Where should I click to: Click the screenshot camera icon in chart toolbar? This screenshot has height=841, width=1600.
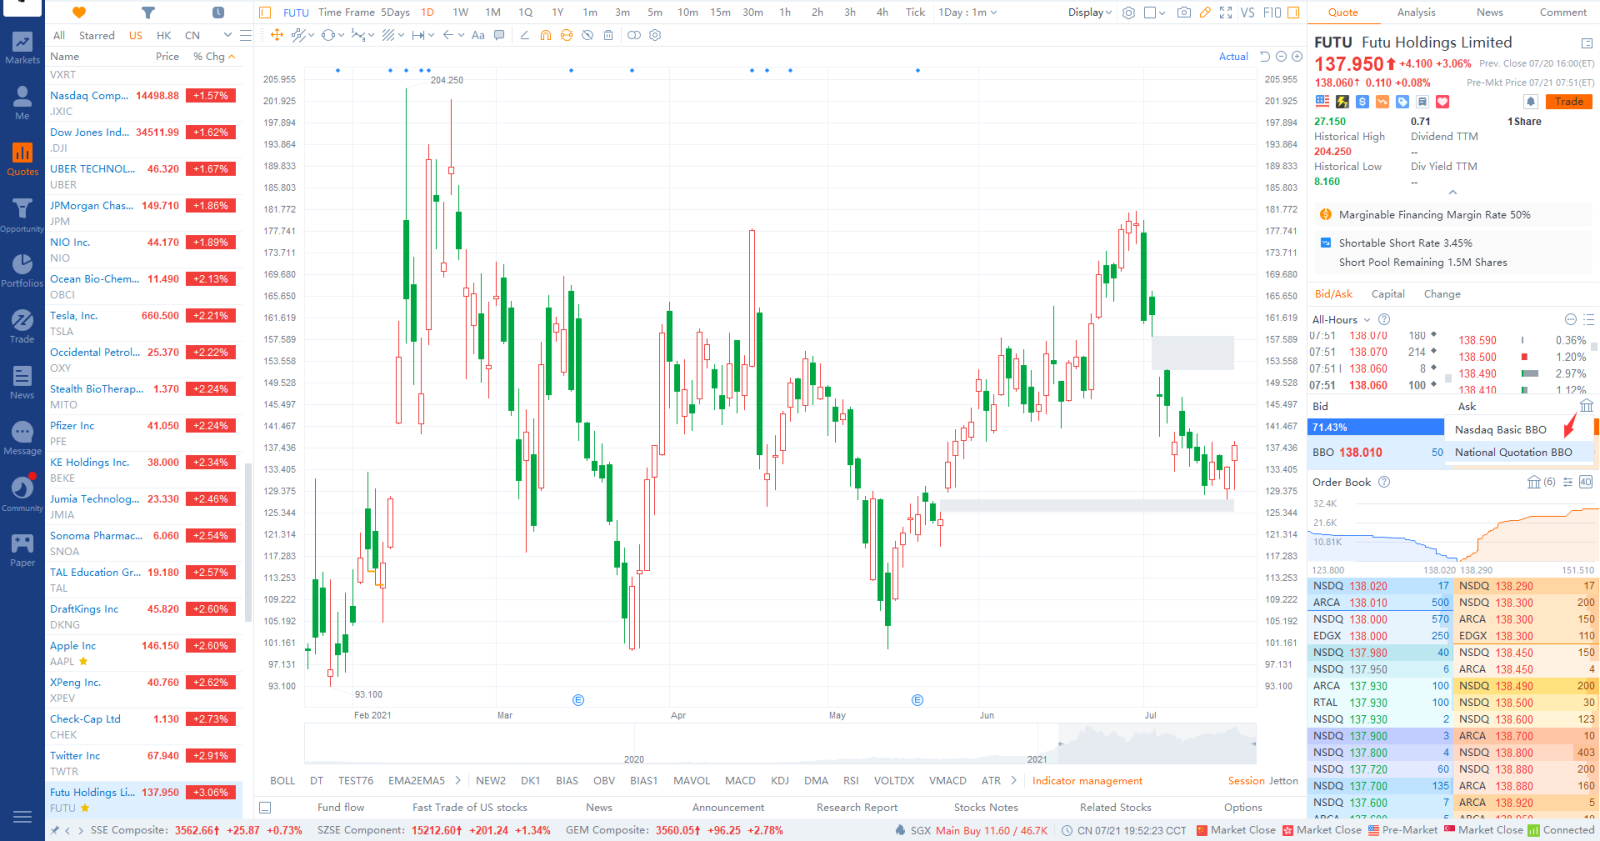(x=1184, y=13)
